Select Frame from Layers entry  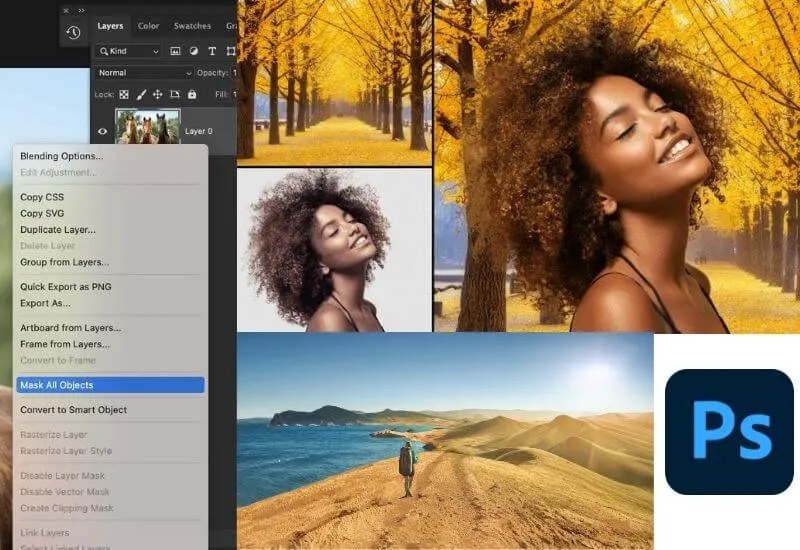pyautogui.click(x=110, y=344)
